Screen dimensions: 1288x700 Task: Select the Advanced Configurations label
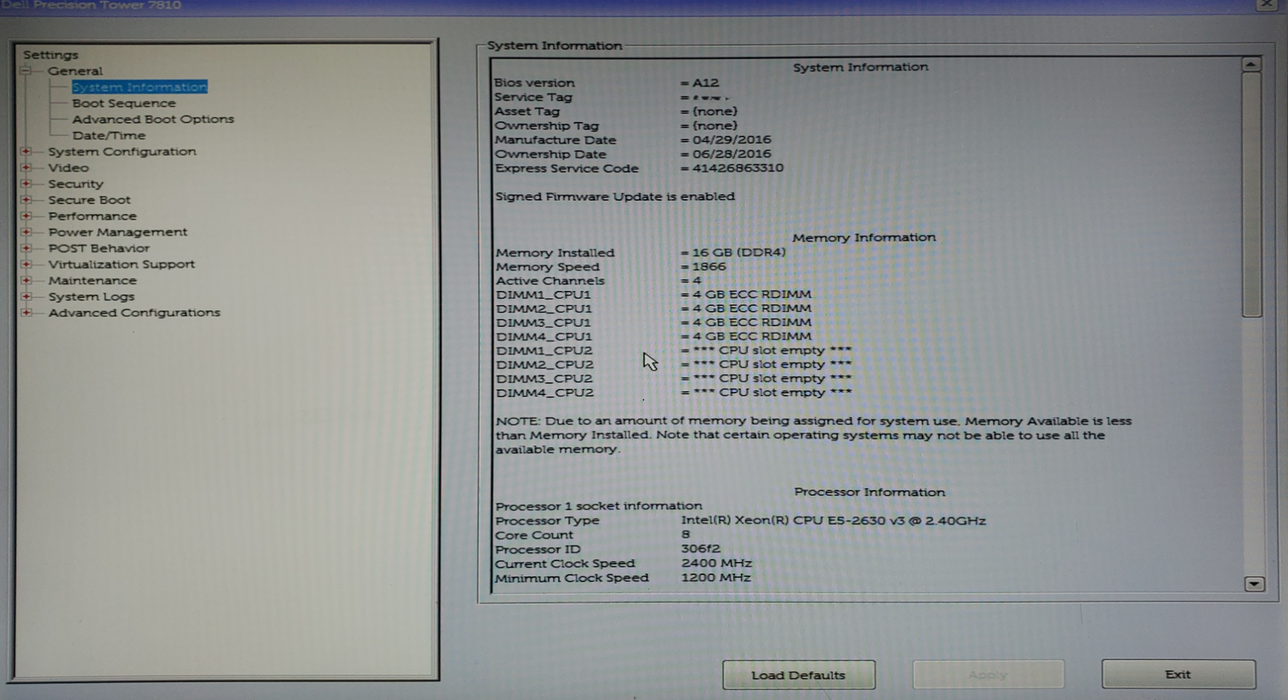pyautogui.click(x=134, y=312)
